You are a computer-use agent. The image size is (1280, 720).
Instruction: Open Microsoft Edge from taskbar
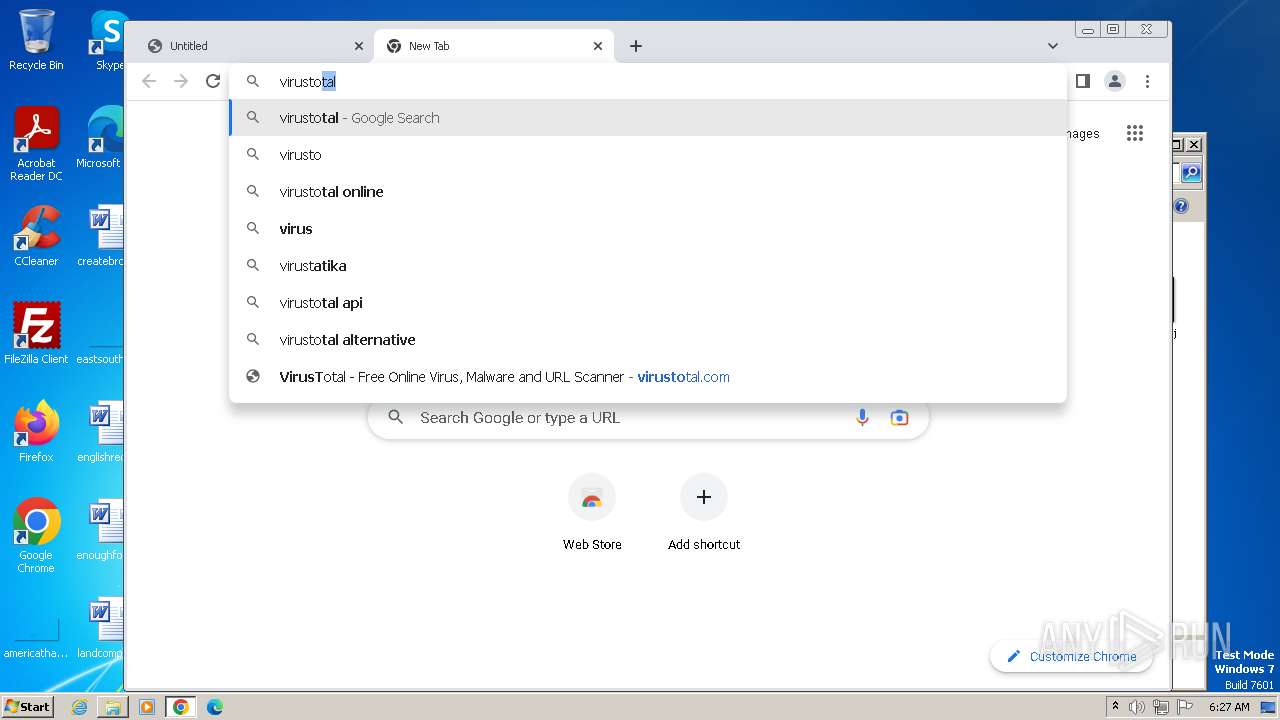[x=215, y=707]
